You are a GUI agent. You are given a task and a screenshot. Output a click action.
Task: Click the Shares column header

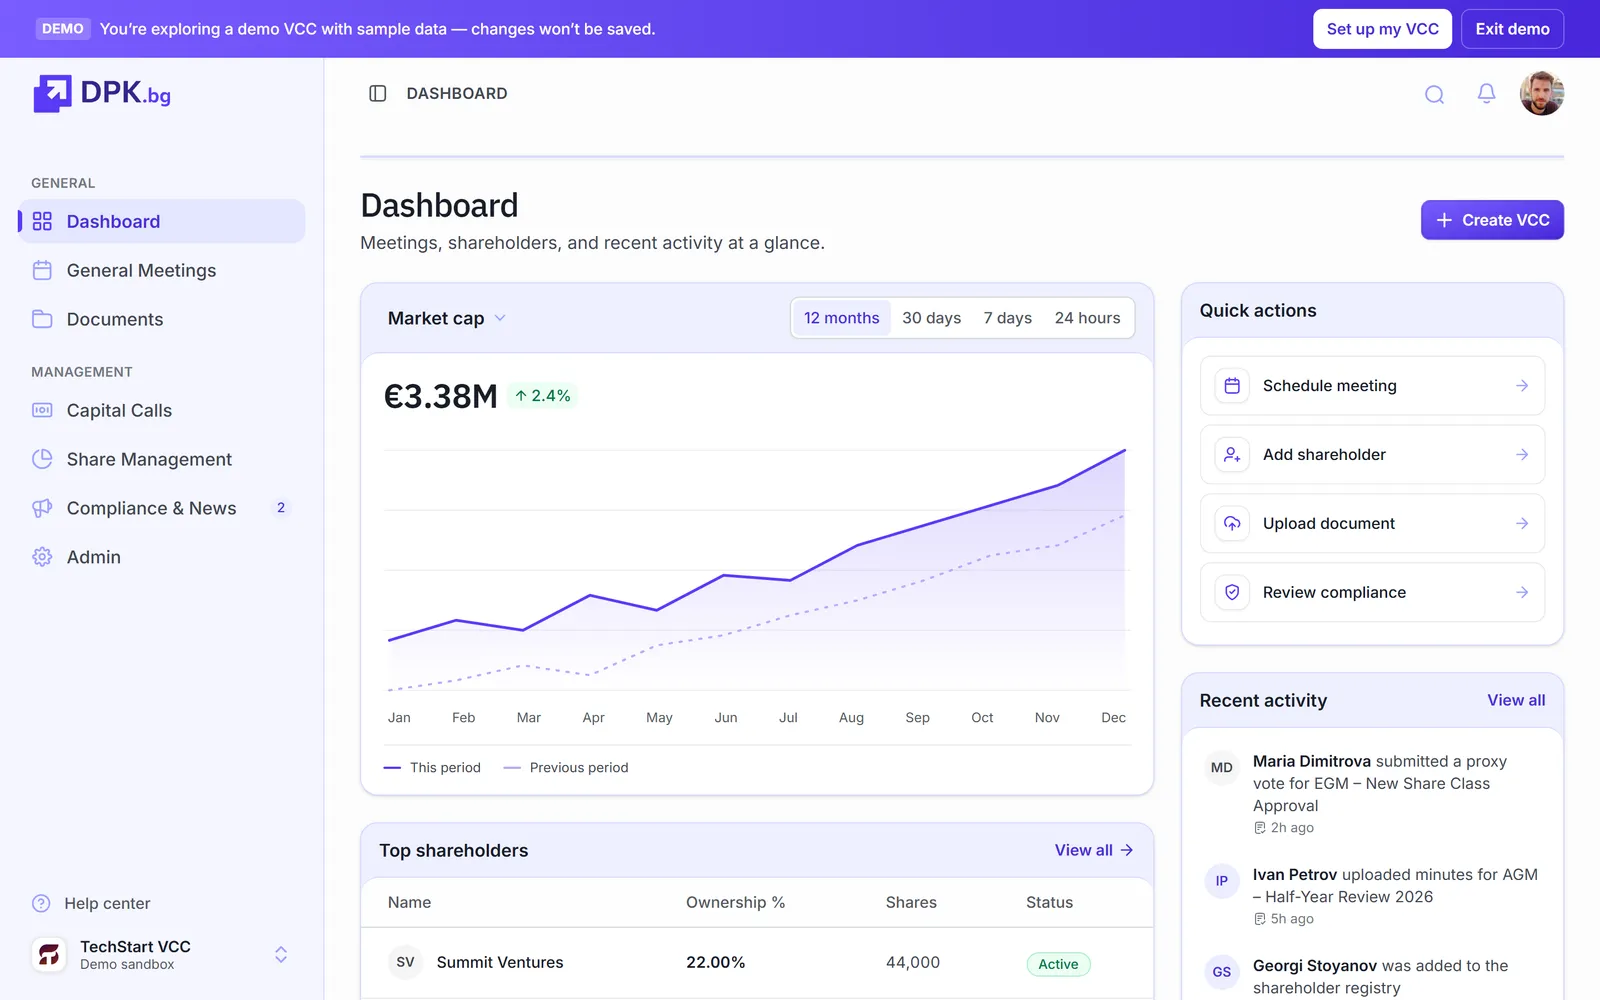point(911,902)
